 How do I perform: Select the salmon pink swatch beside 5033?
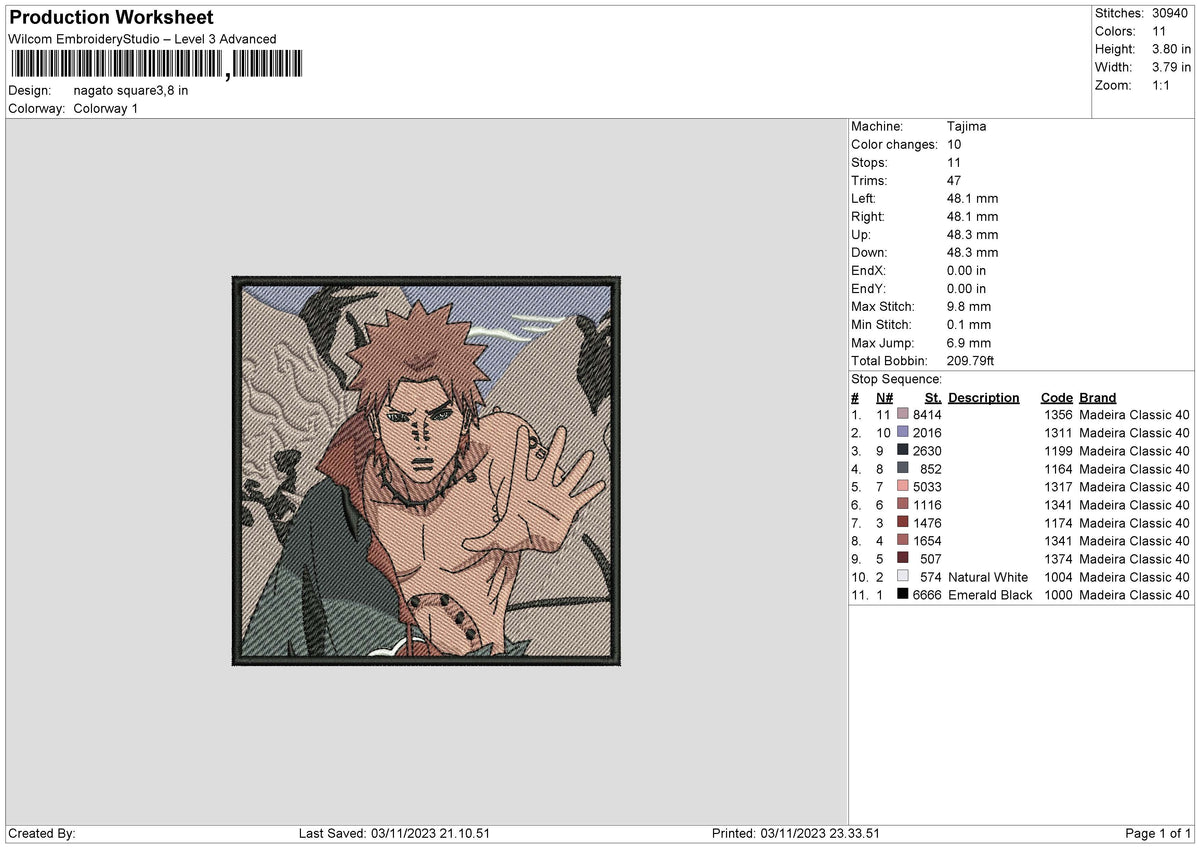point(903,487)
